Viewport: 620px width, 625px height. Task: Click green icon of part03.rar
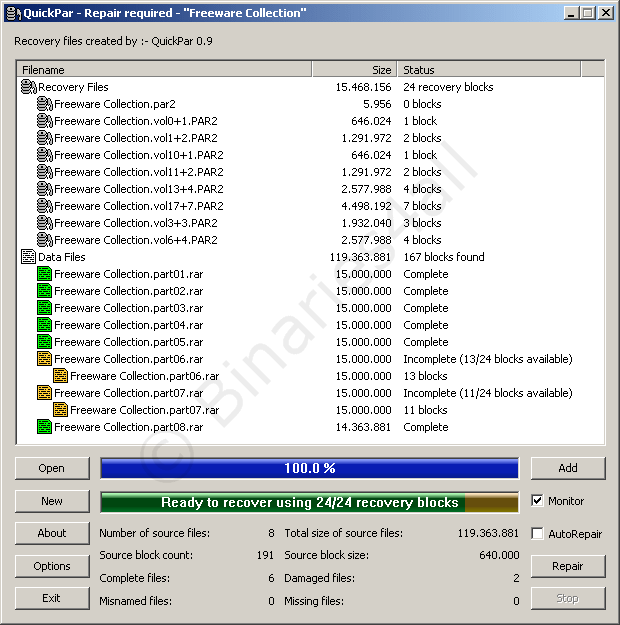tap(44, 308)
